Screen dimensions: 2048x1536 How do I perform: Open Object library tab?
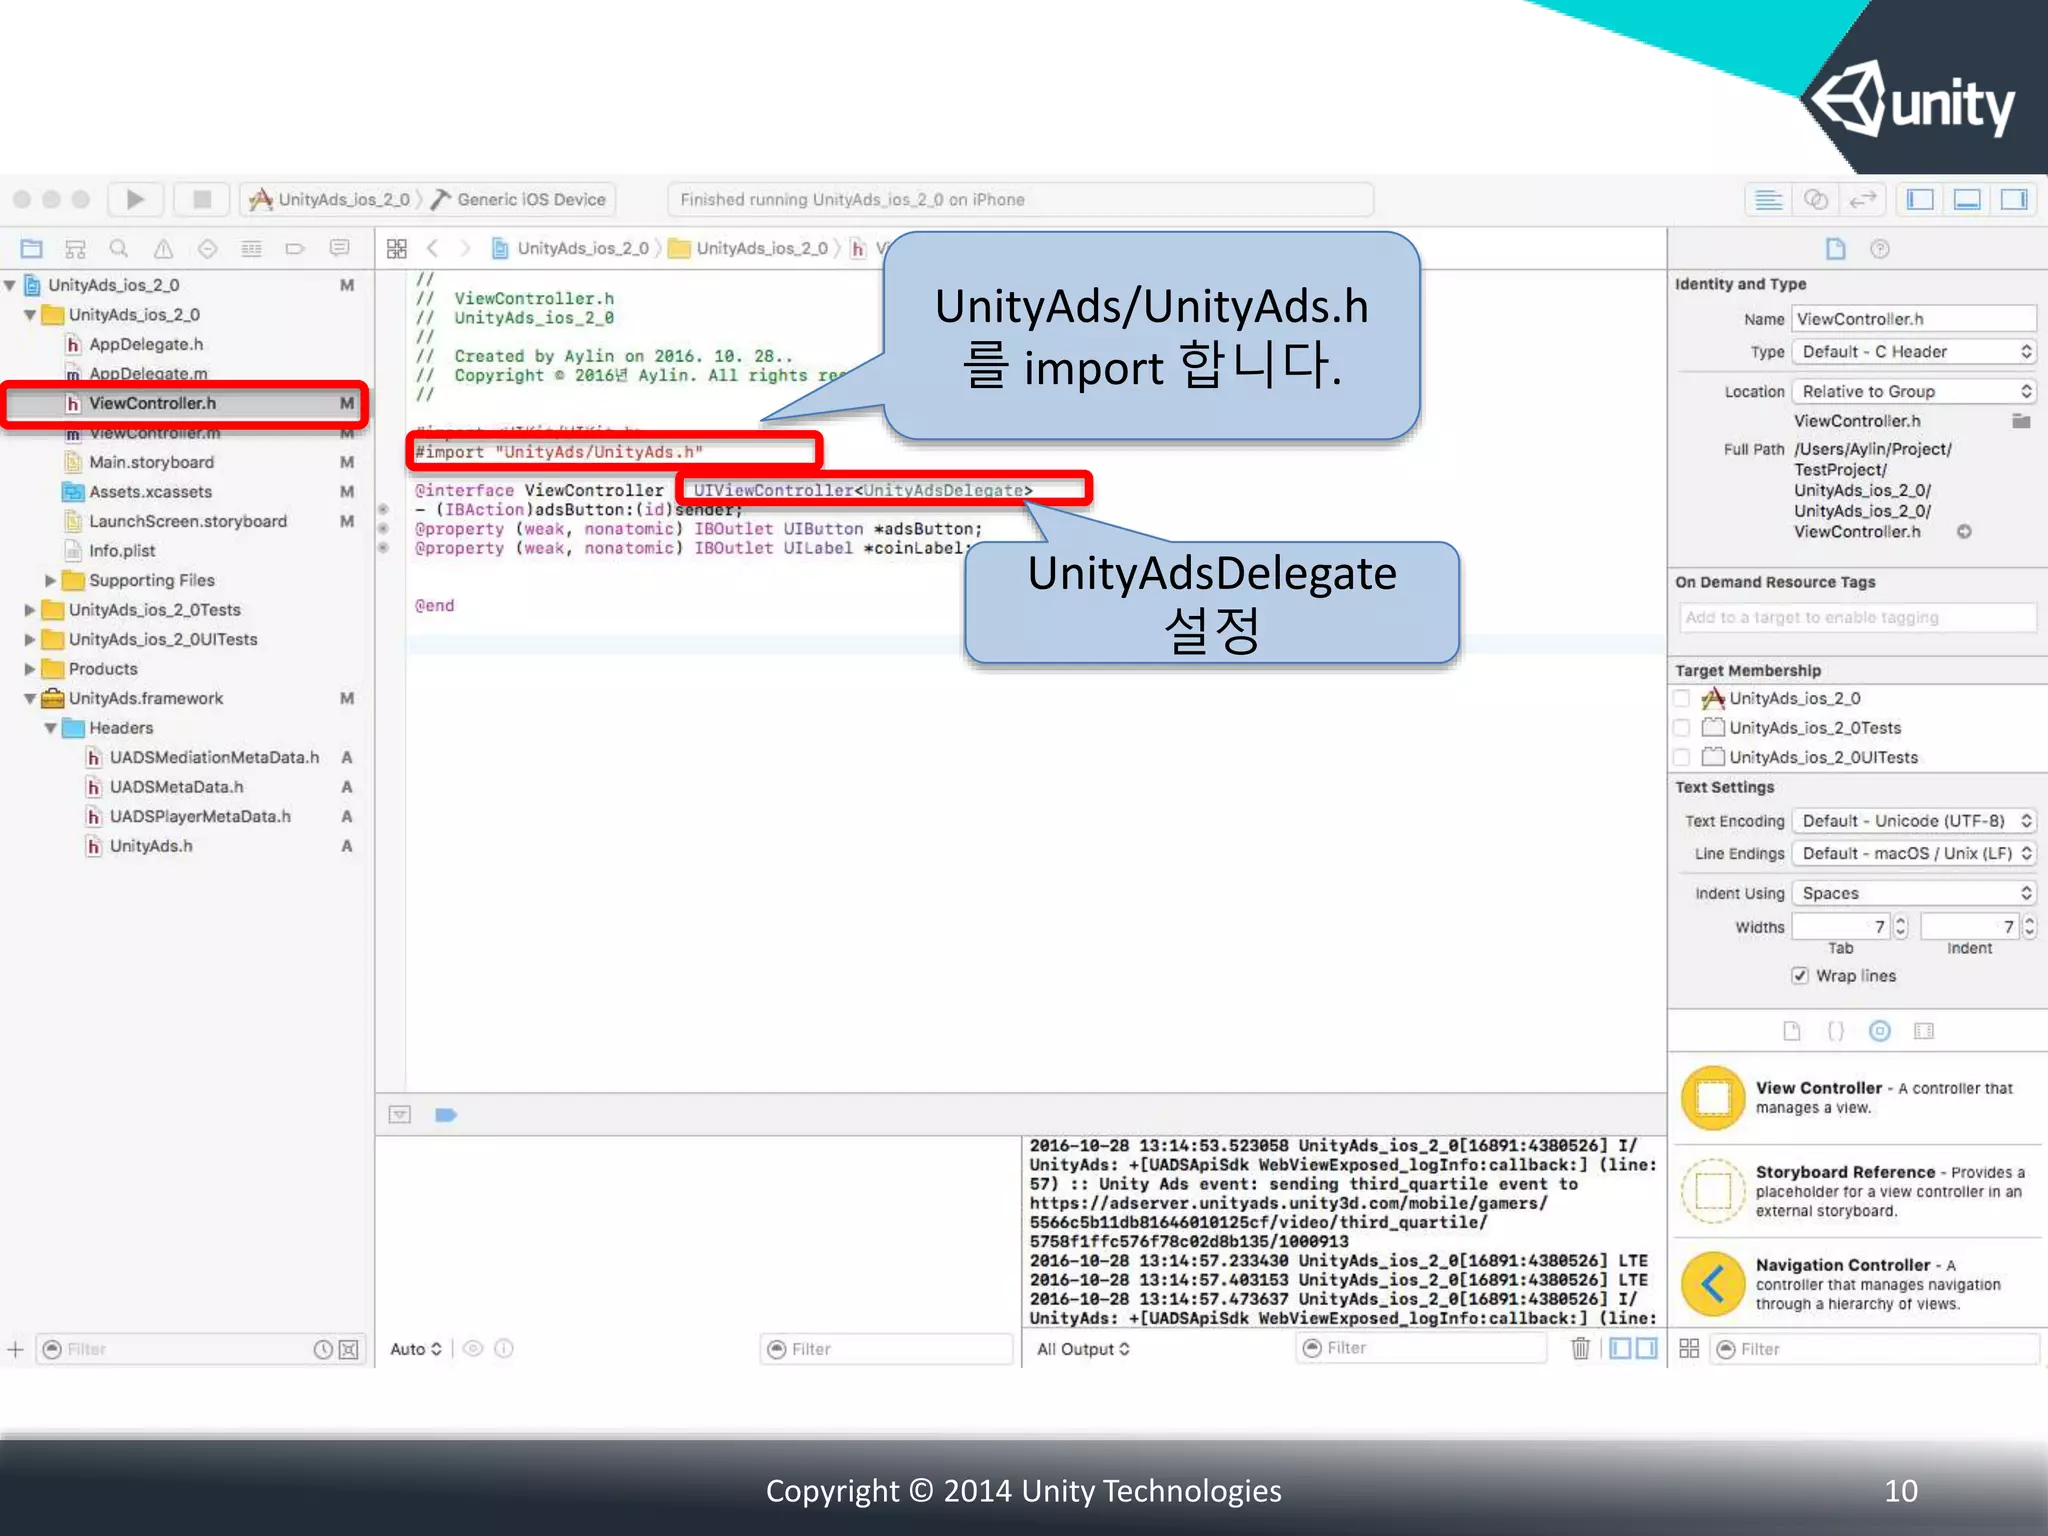point(1880,1031)
